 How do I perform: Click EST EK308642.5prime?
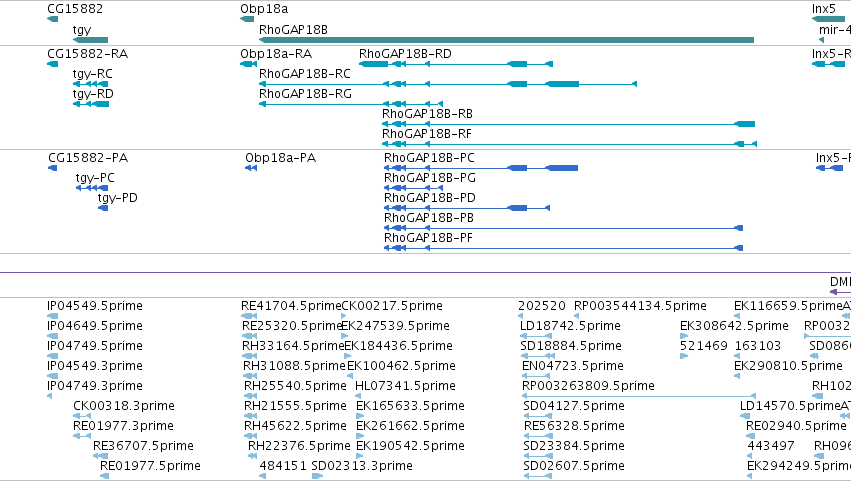(x=734, y=326)
